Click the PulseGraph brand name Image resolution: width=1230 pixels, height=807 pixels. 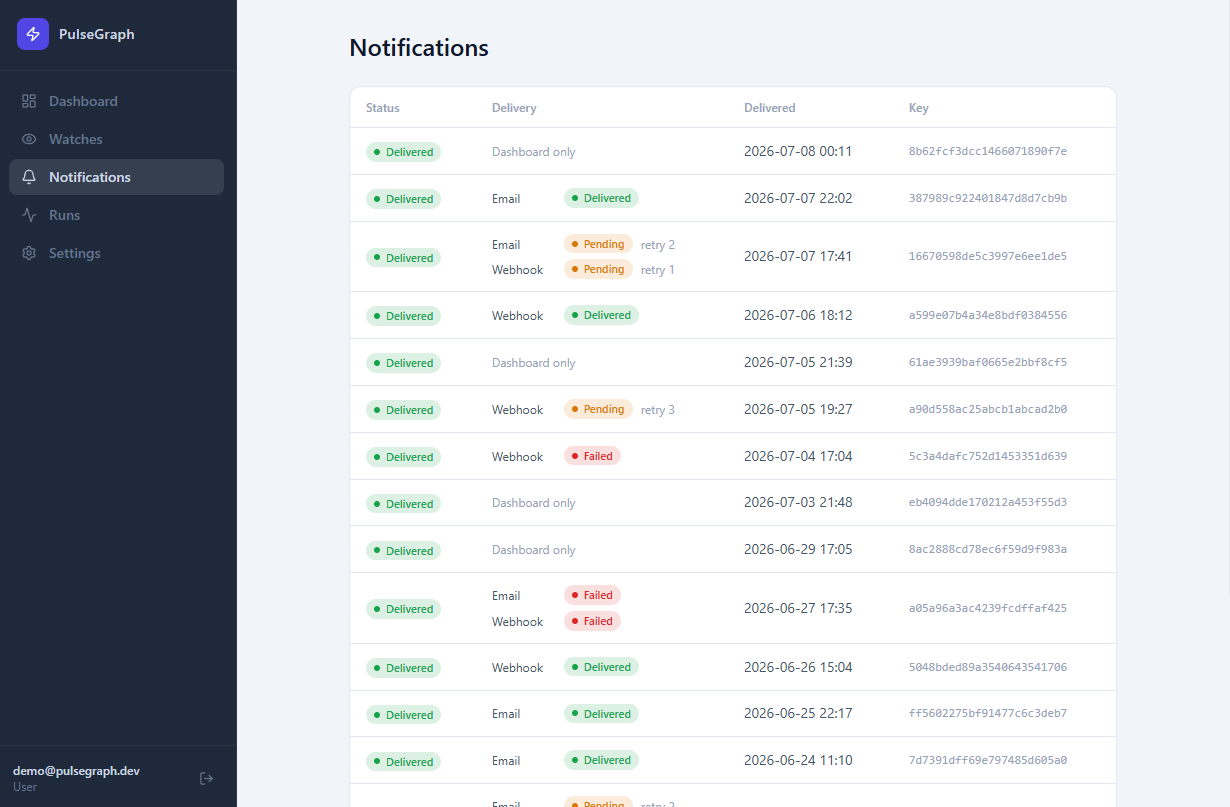point(96,34)
